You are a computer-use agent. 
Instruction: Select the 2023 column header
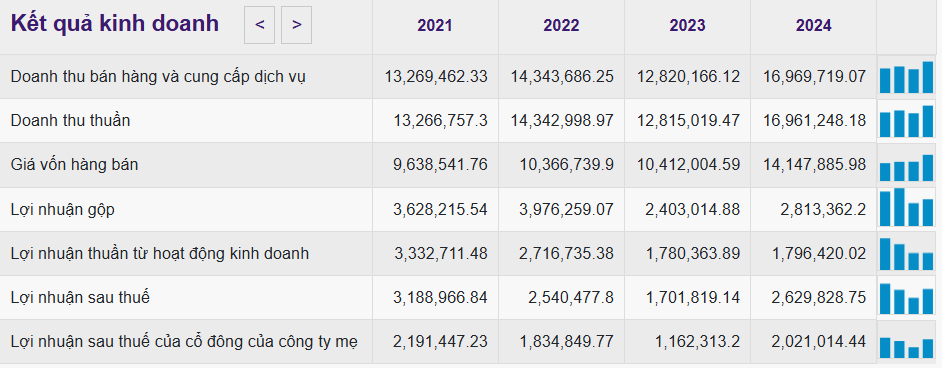click(x=687, y=25)
